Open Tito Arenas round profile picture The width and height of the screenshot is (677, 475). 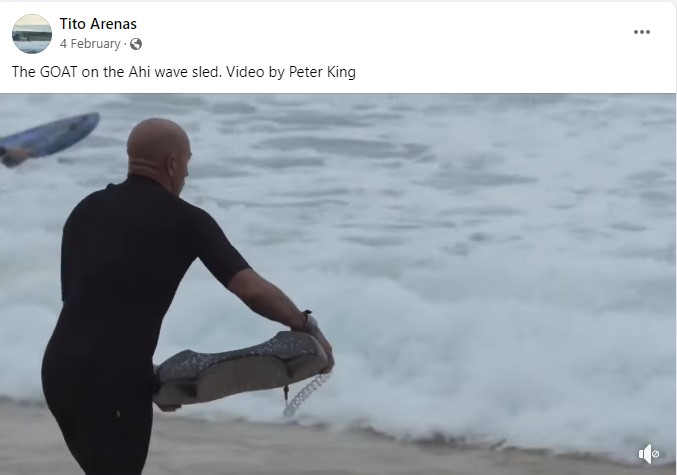tap(32, 34)
